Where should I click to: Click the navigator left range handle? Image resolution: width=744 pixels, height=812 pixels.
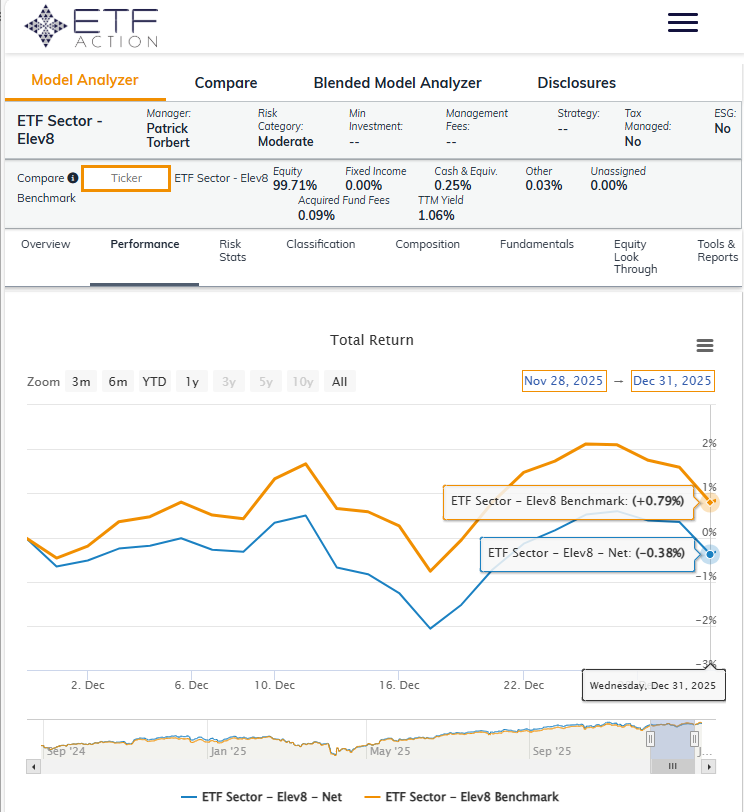tap(651, 738)
